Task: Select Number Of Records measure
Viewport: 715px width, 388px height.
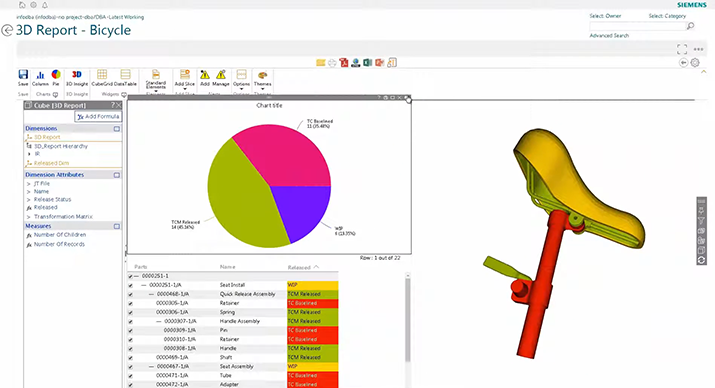Action: pyautogui.click(x=59, y=244)
